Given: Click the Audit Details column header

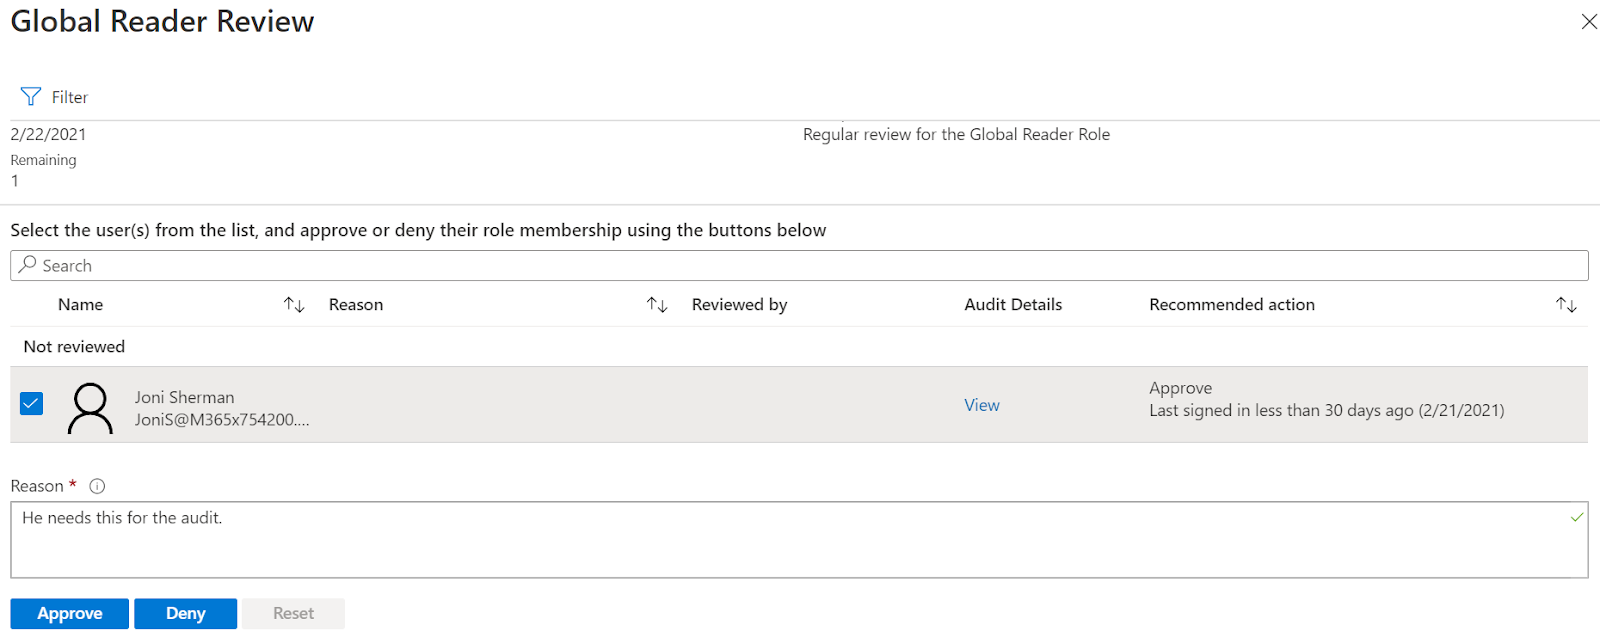Looking at the screenshot, I should tap(1013, 305).
